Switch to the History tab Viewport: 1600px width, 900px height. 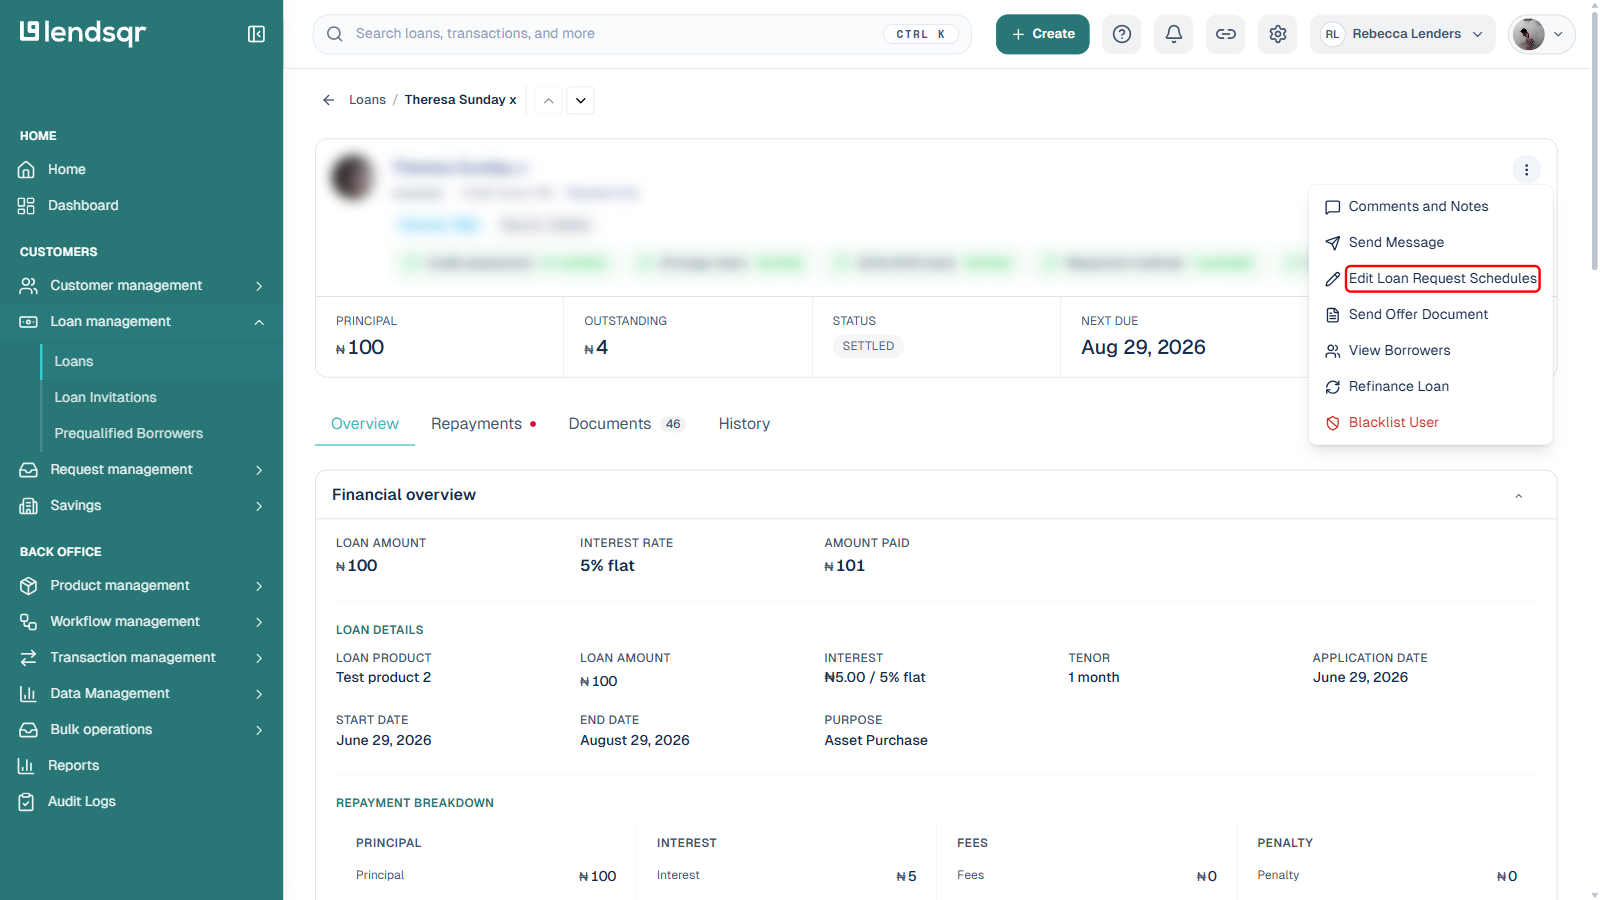[744, 424]
